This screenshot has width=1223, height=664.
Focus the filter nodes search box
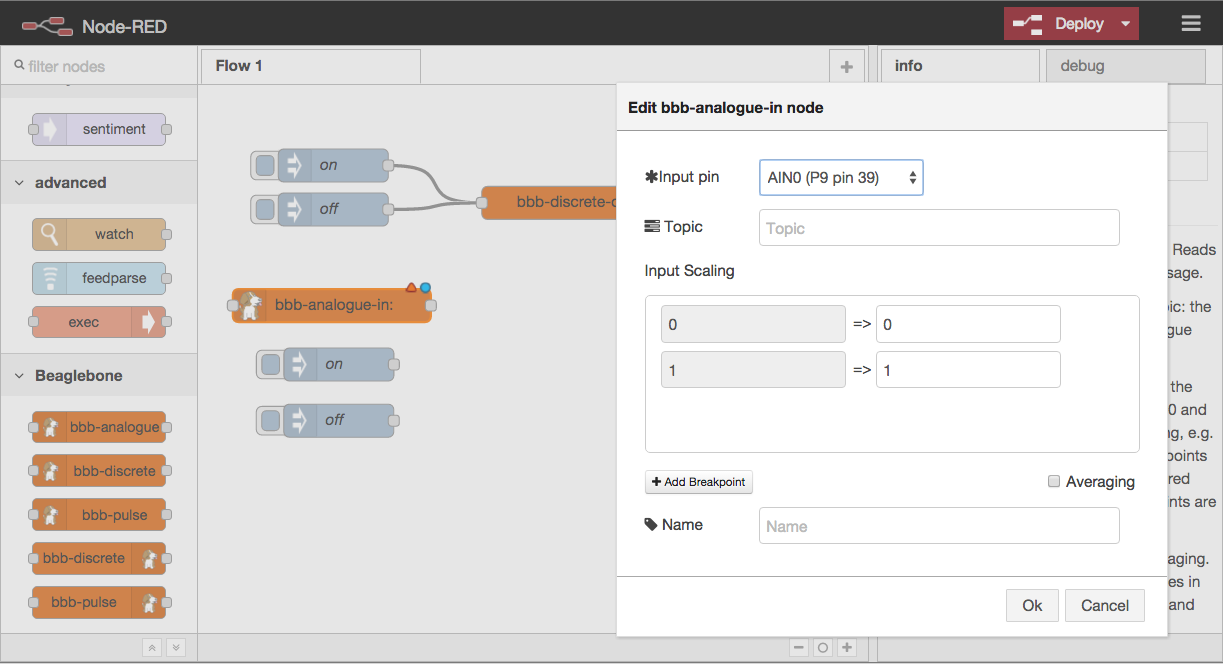[99, 66]
